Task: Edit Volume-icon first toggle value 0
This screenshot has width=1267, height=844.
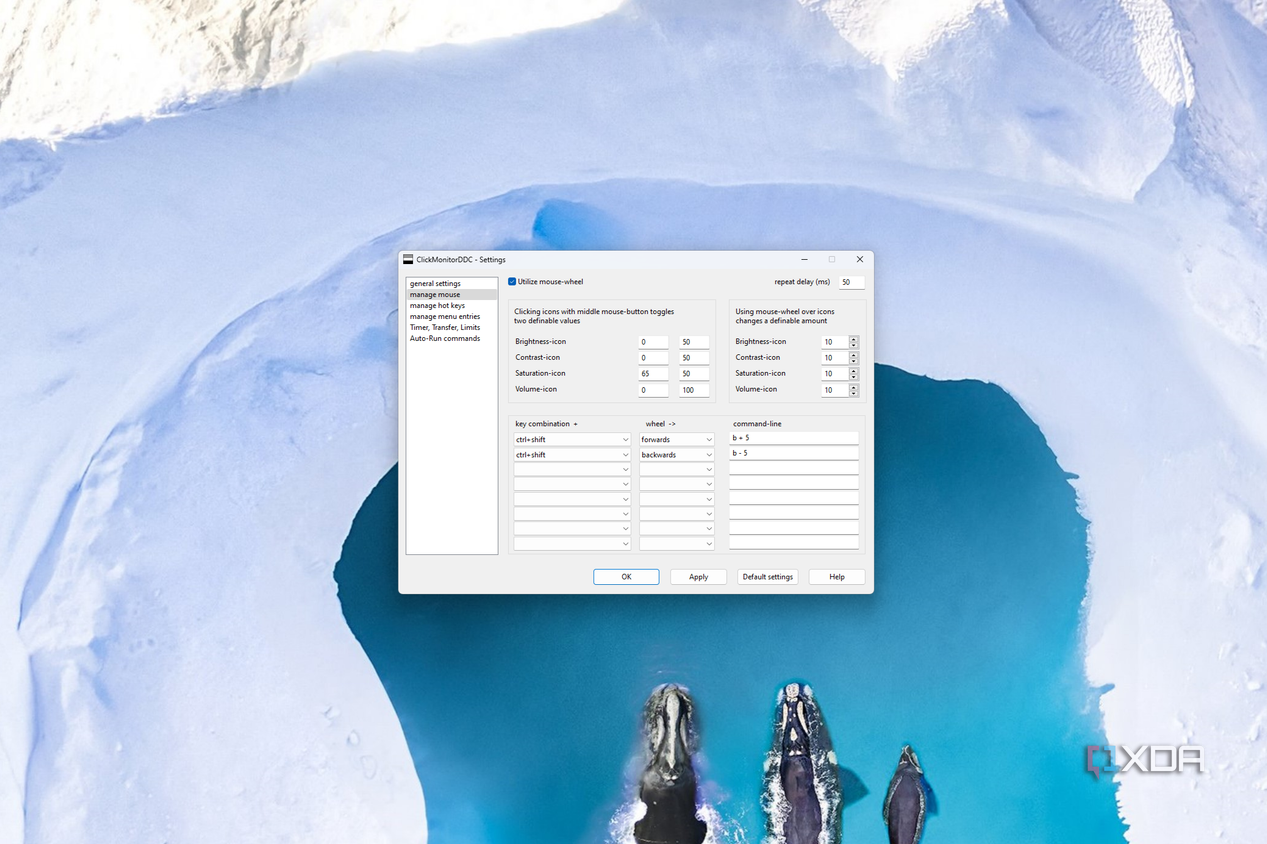Action: click(654, 390)
